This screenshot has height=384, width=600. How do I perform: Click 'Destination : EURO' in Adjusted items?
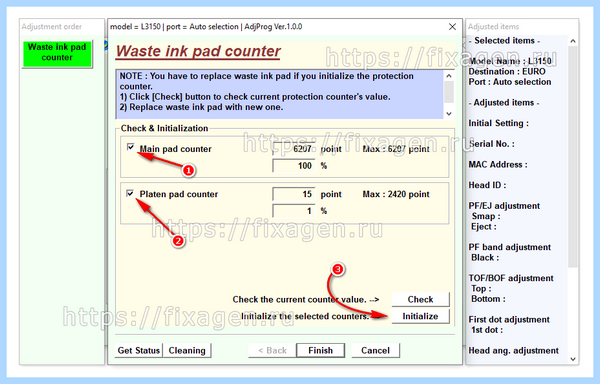(507, 72)
